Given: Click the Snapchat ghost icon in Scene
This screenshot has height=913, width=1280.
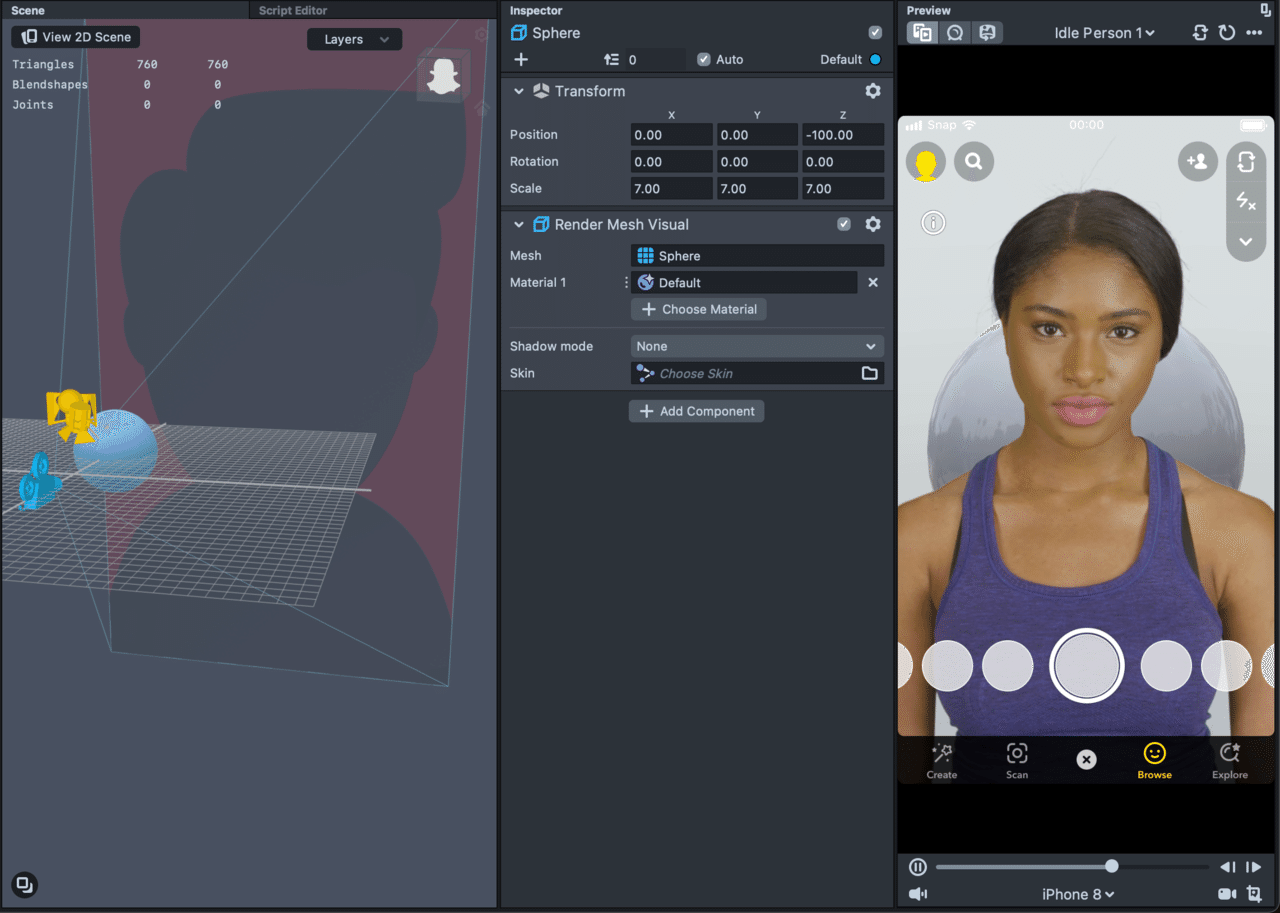Looking at the screenshot, I should (443, 77).
